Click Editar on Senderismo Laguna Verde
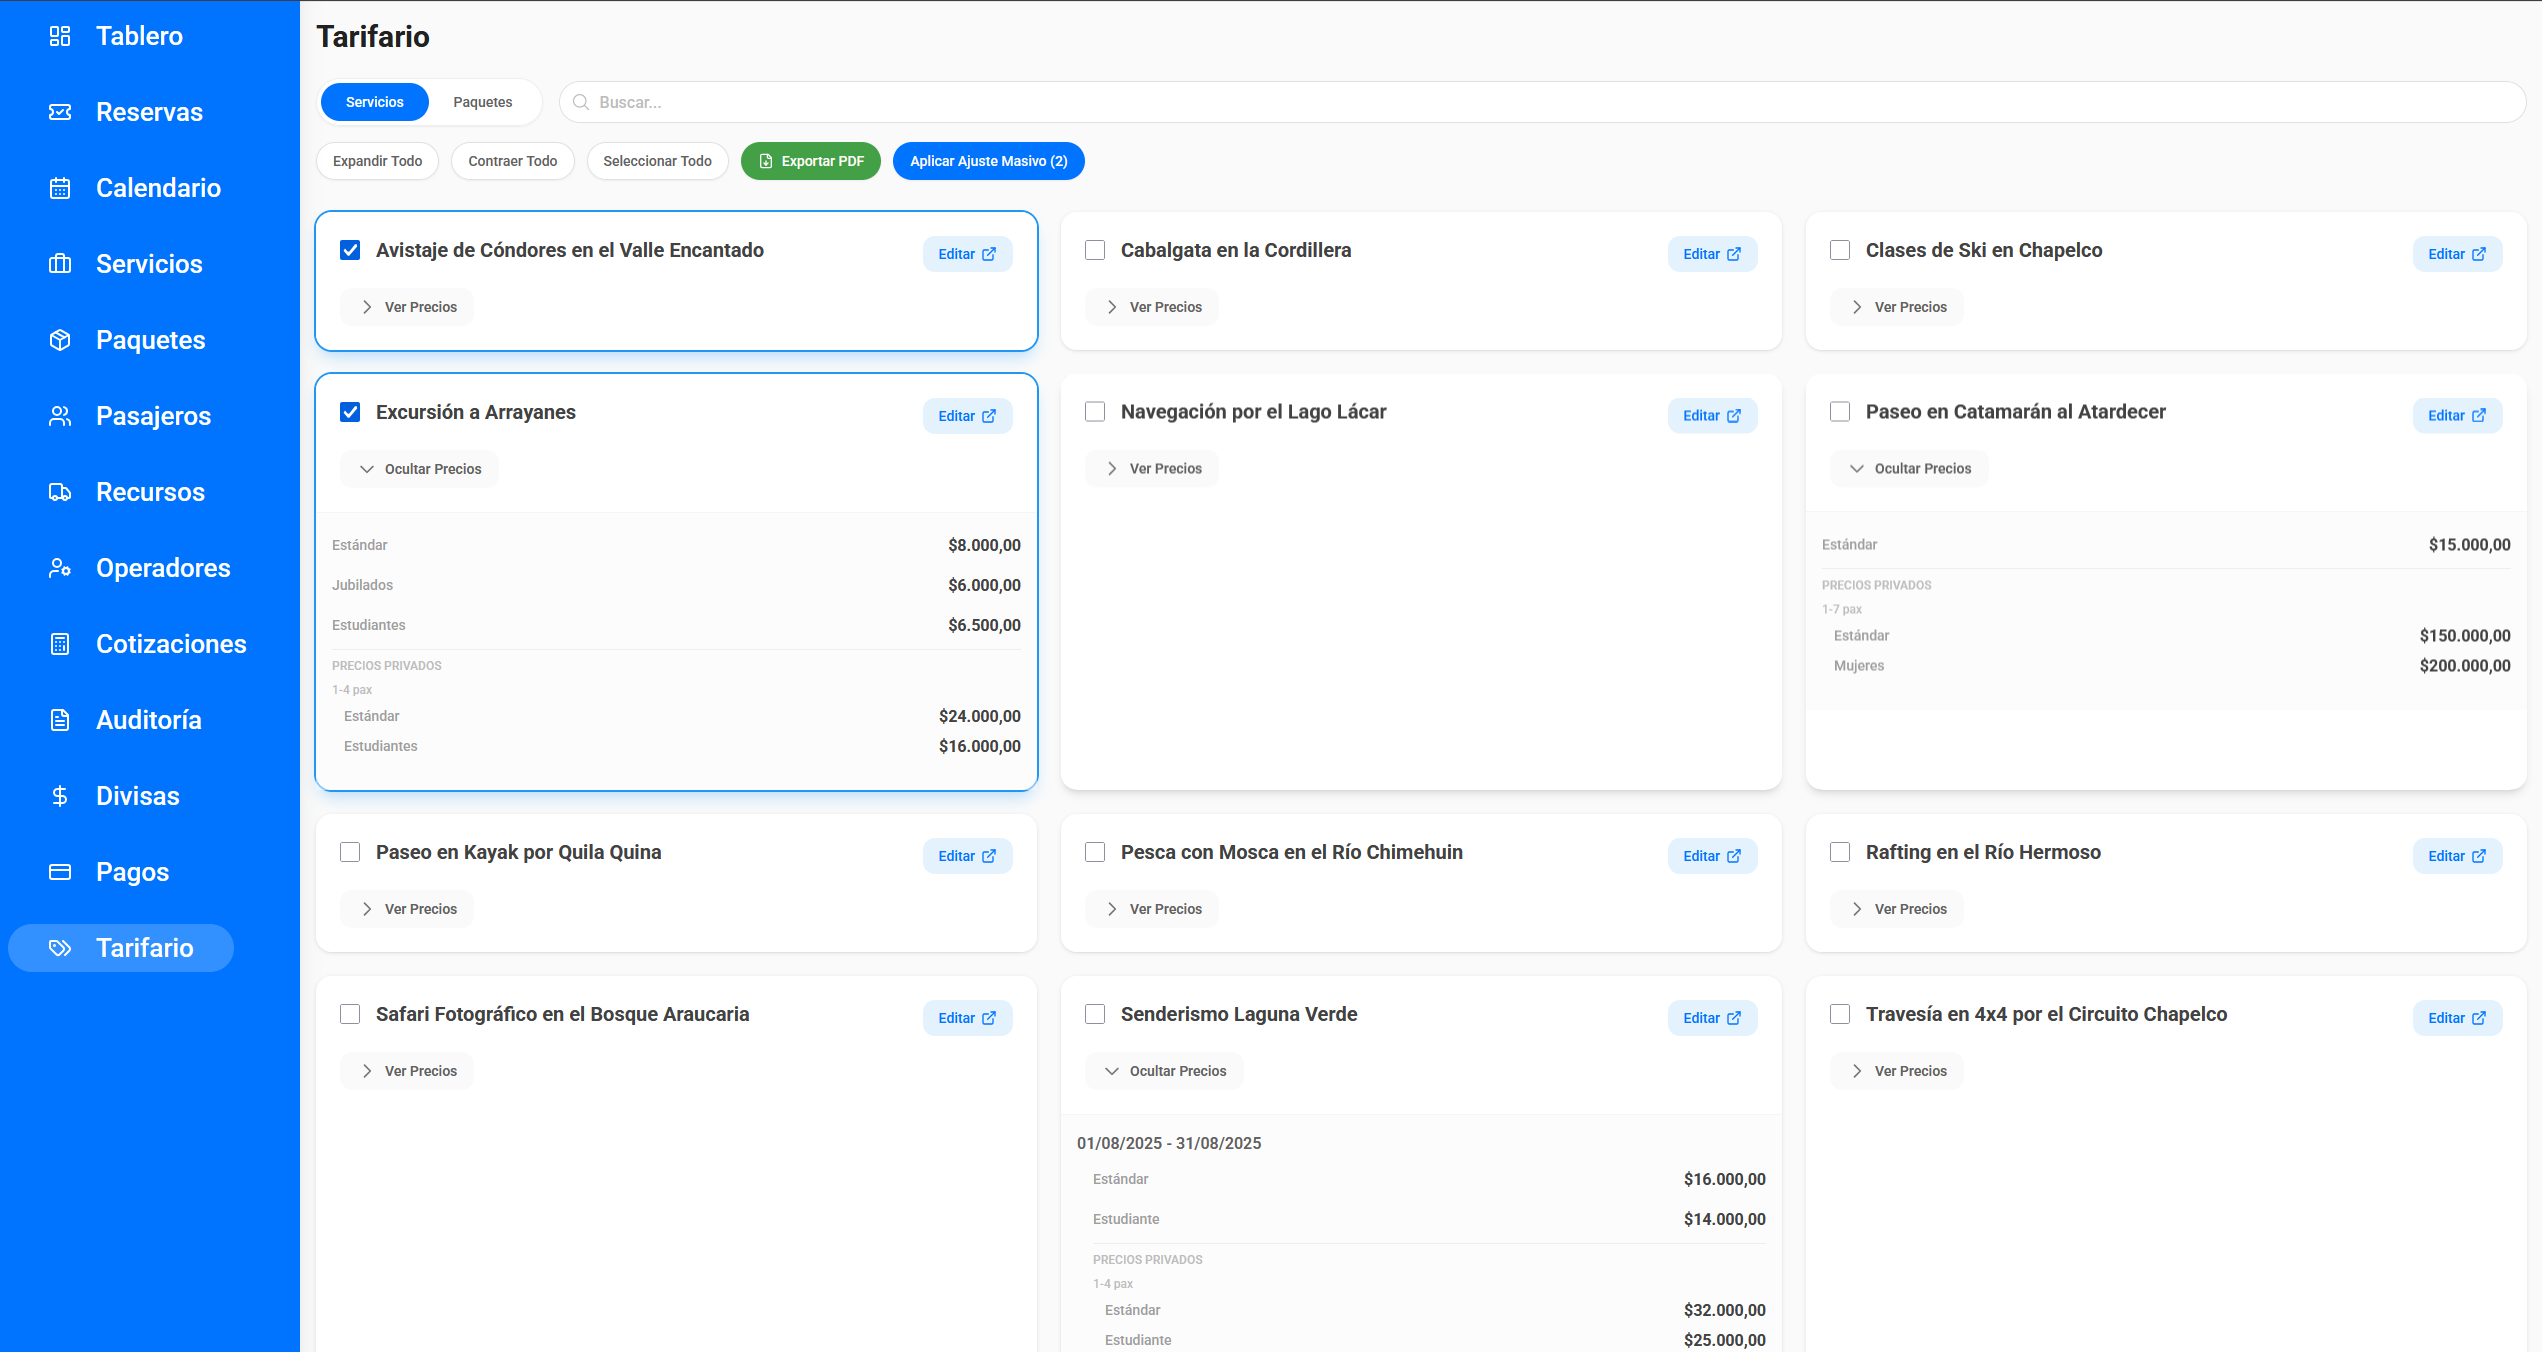This screenshot has height=1352, width=2542. point(1713,1018)
